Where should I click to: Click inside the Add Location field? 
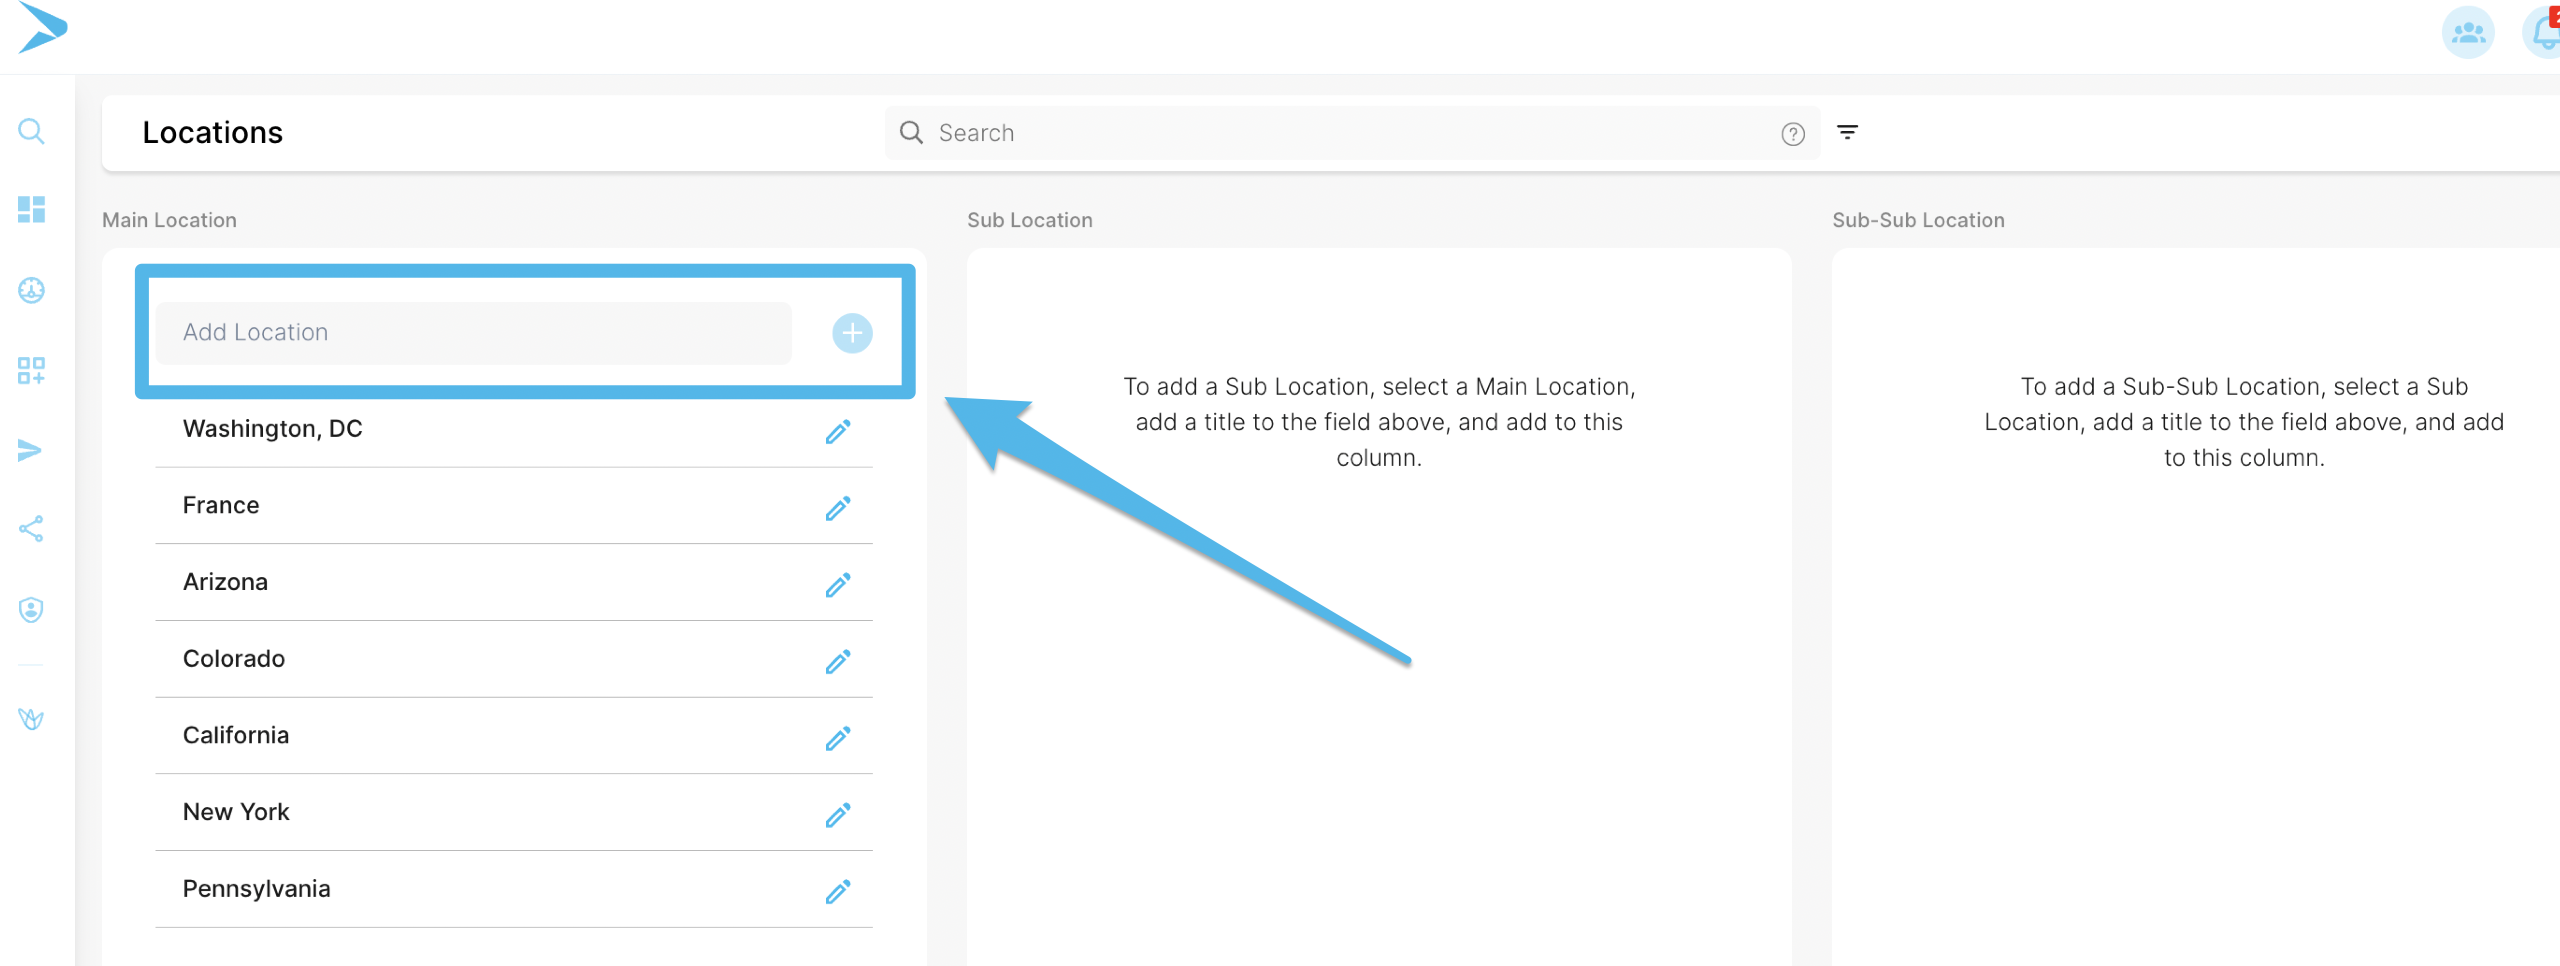pyautogui.click(x=474, y=333)
